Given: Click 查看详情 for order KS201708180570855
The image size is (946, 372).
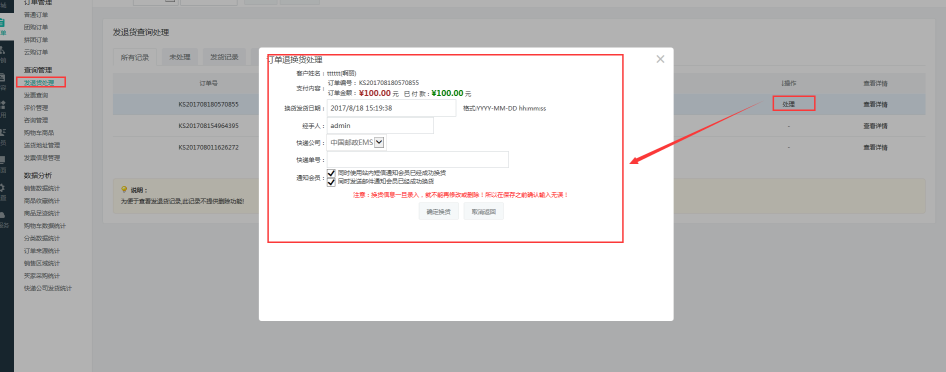Looking at the screenshot, I should pos(875,104).
